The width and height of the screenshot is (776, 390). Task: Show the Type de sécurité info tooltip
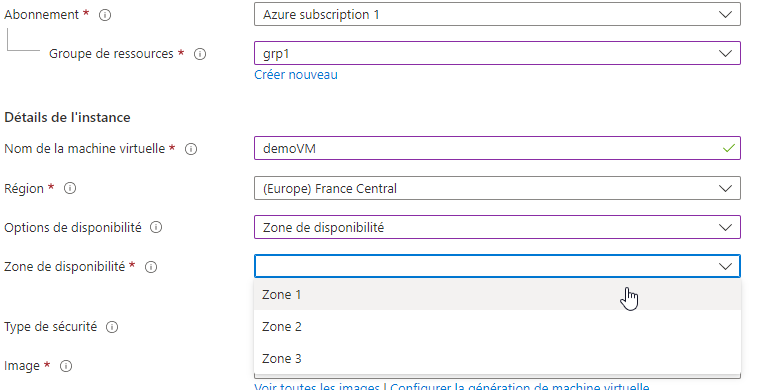[x=112, y=327]
